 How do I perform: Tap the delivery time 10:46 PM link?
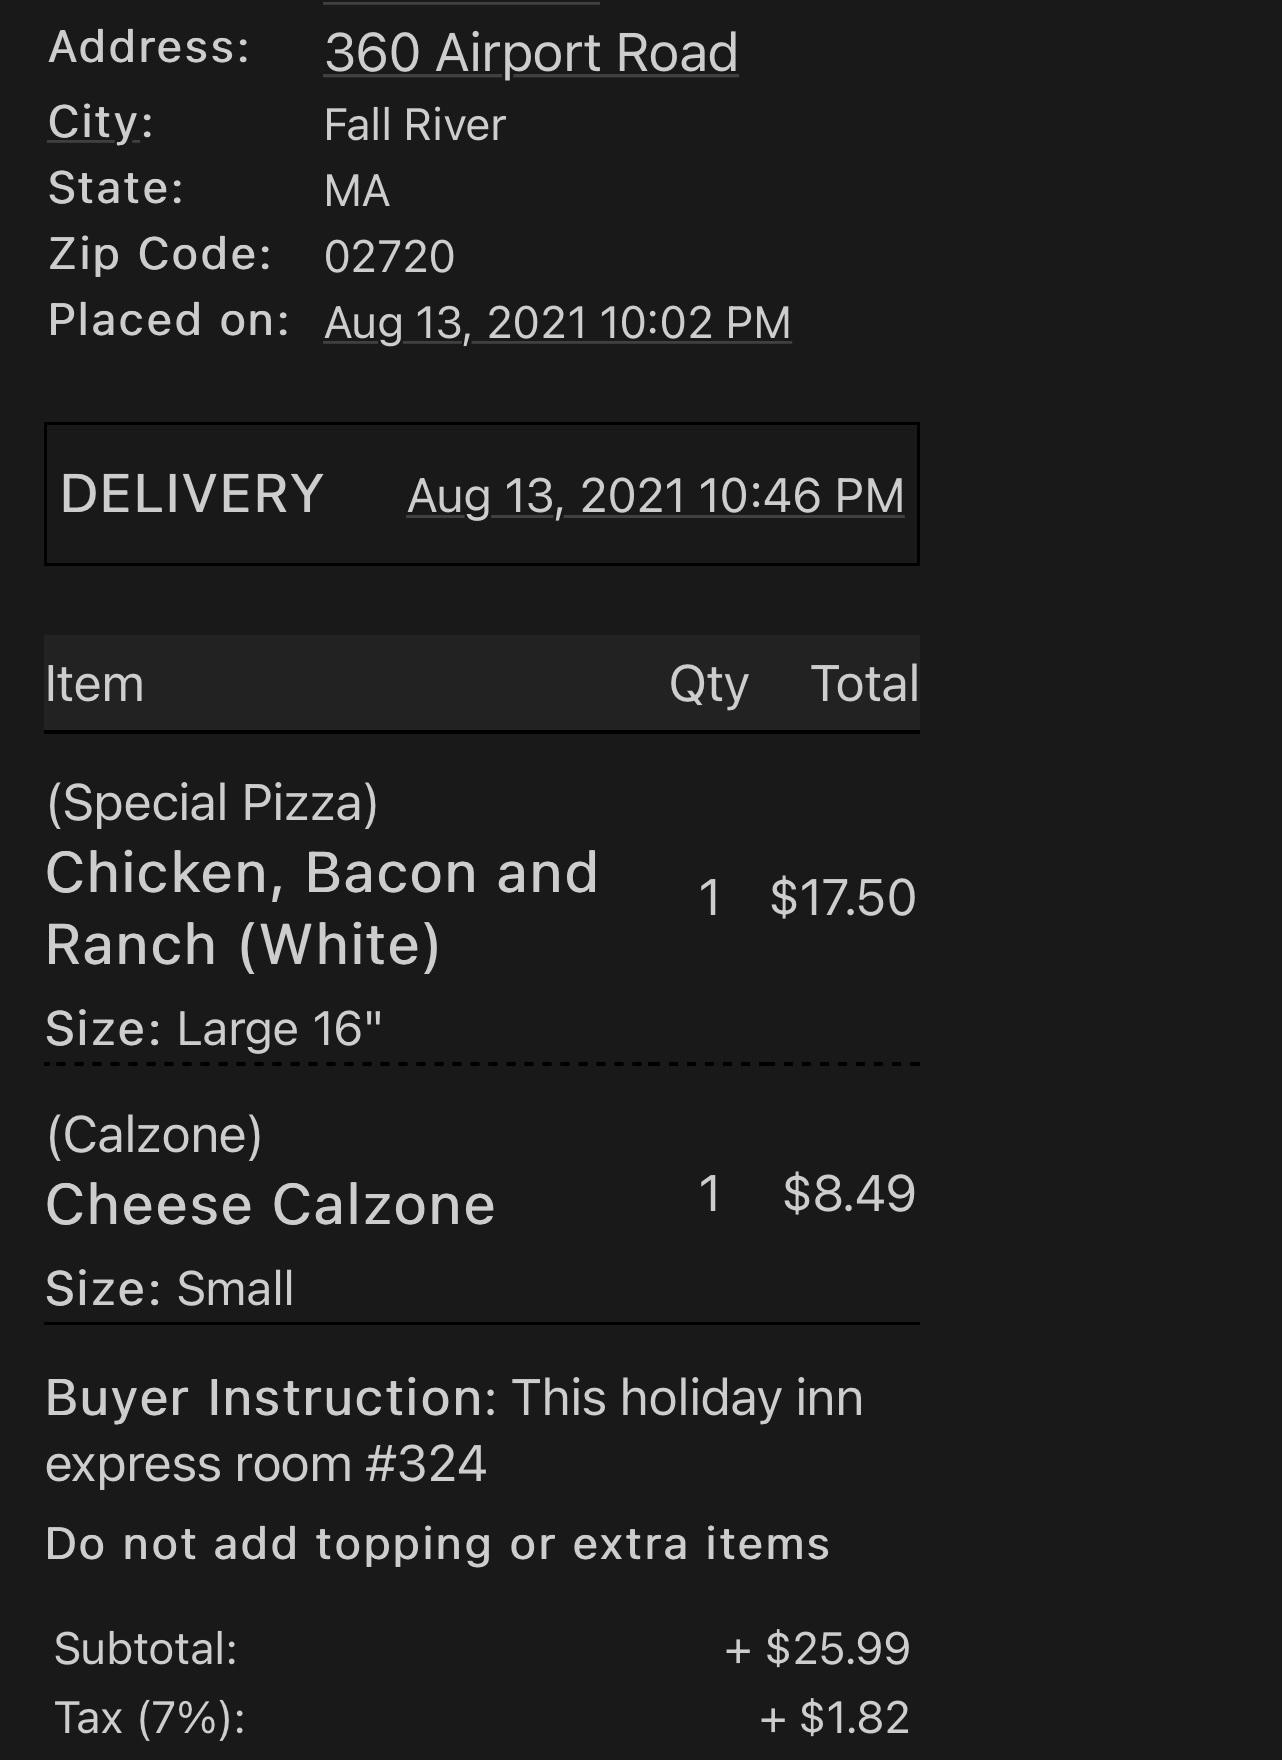(x=655, y=496)
